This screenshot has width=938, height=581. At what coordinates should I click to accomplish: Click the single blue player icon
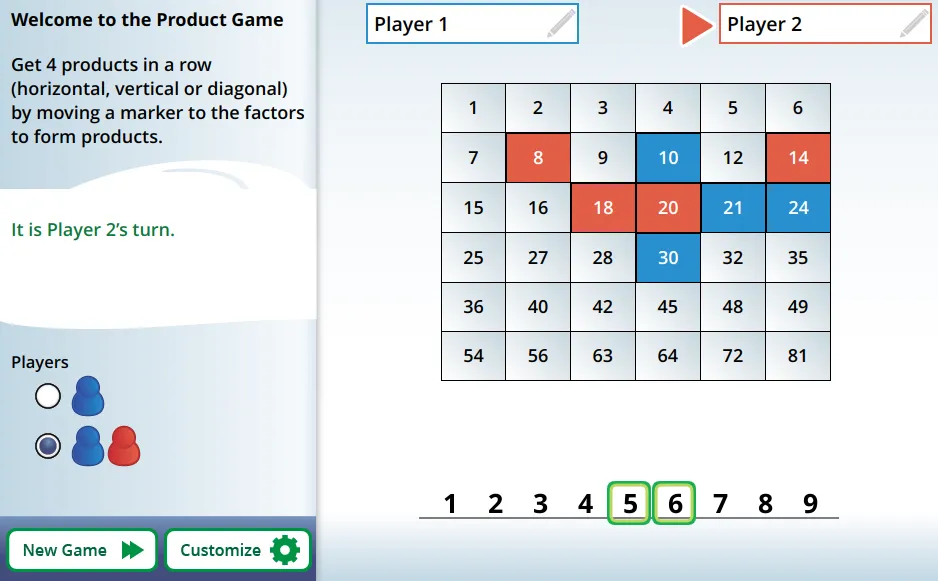[x=88, y=397]
